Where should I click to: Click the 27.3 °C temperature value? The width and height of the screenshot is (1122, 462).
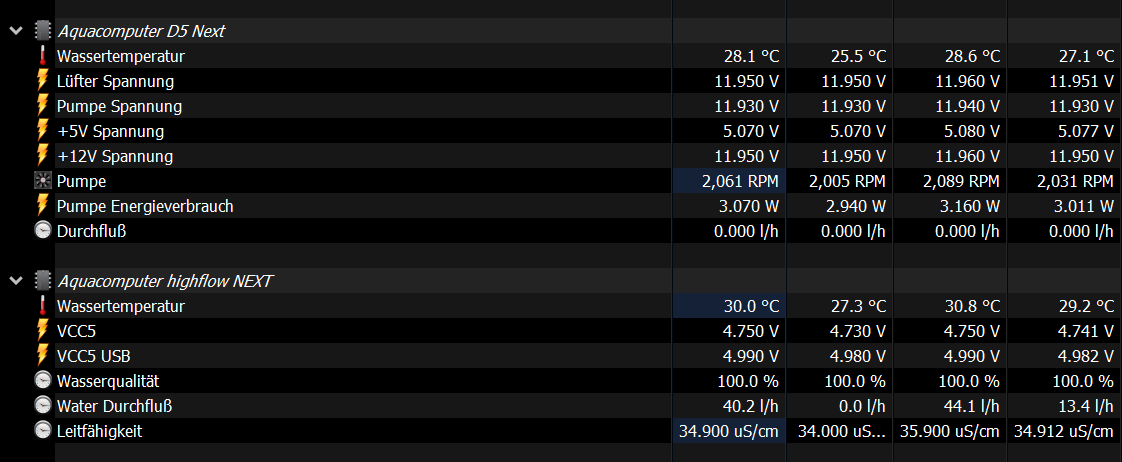[x=858, y=307]
